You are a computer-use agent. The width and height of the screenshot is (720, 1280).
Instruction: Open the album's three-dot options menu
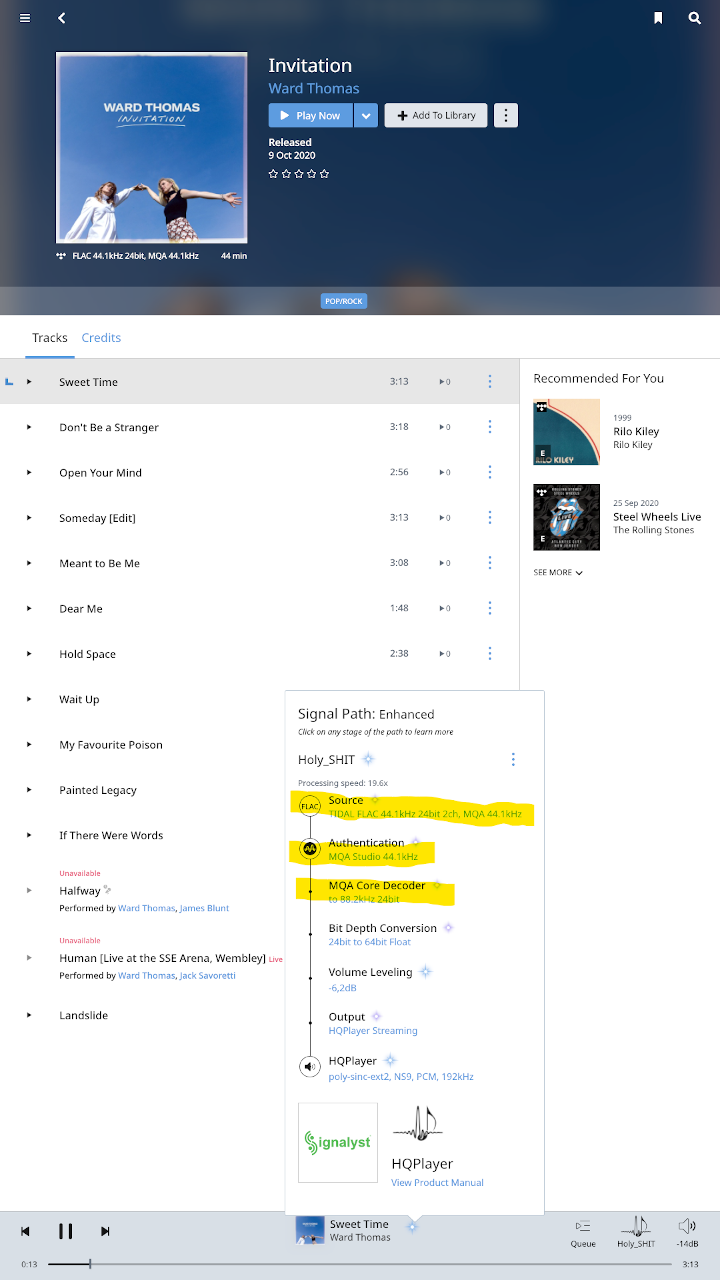pyautogui.click(x=506, y=116)
